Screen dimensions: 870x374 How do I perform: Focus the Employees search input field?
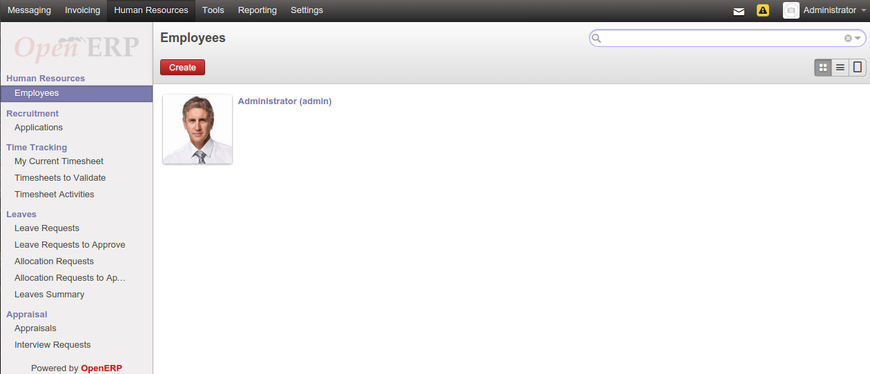[x=721, y=38]
